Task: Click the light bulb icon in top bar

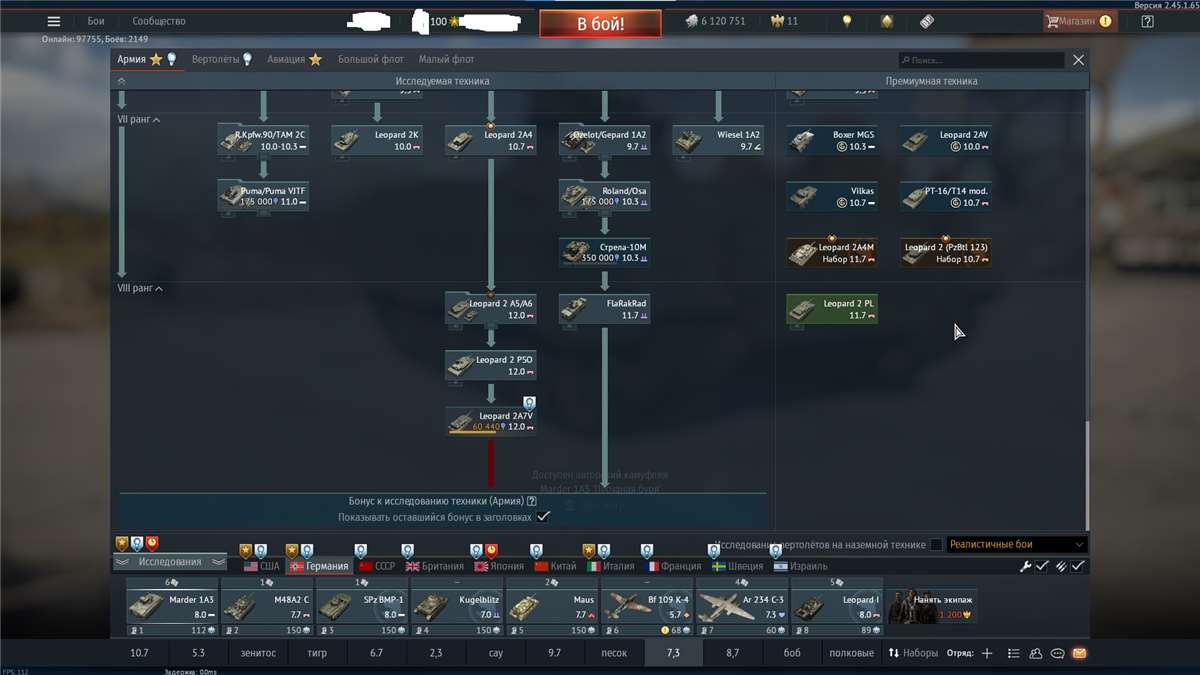Action: [x=847, y=21]
